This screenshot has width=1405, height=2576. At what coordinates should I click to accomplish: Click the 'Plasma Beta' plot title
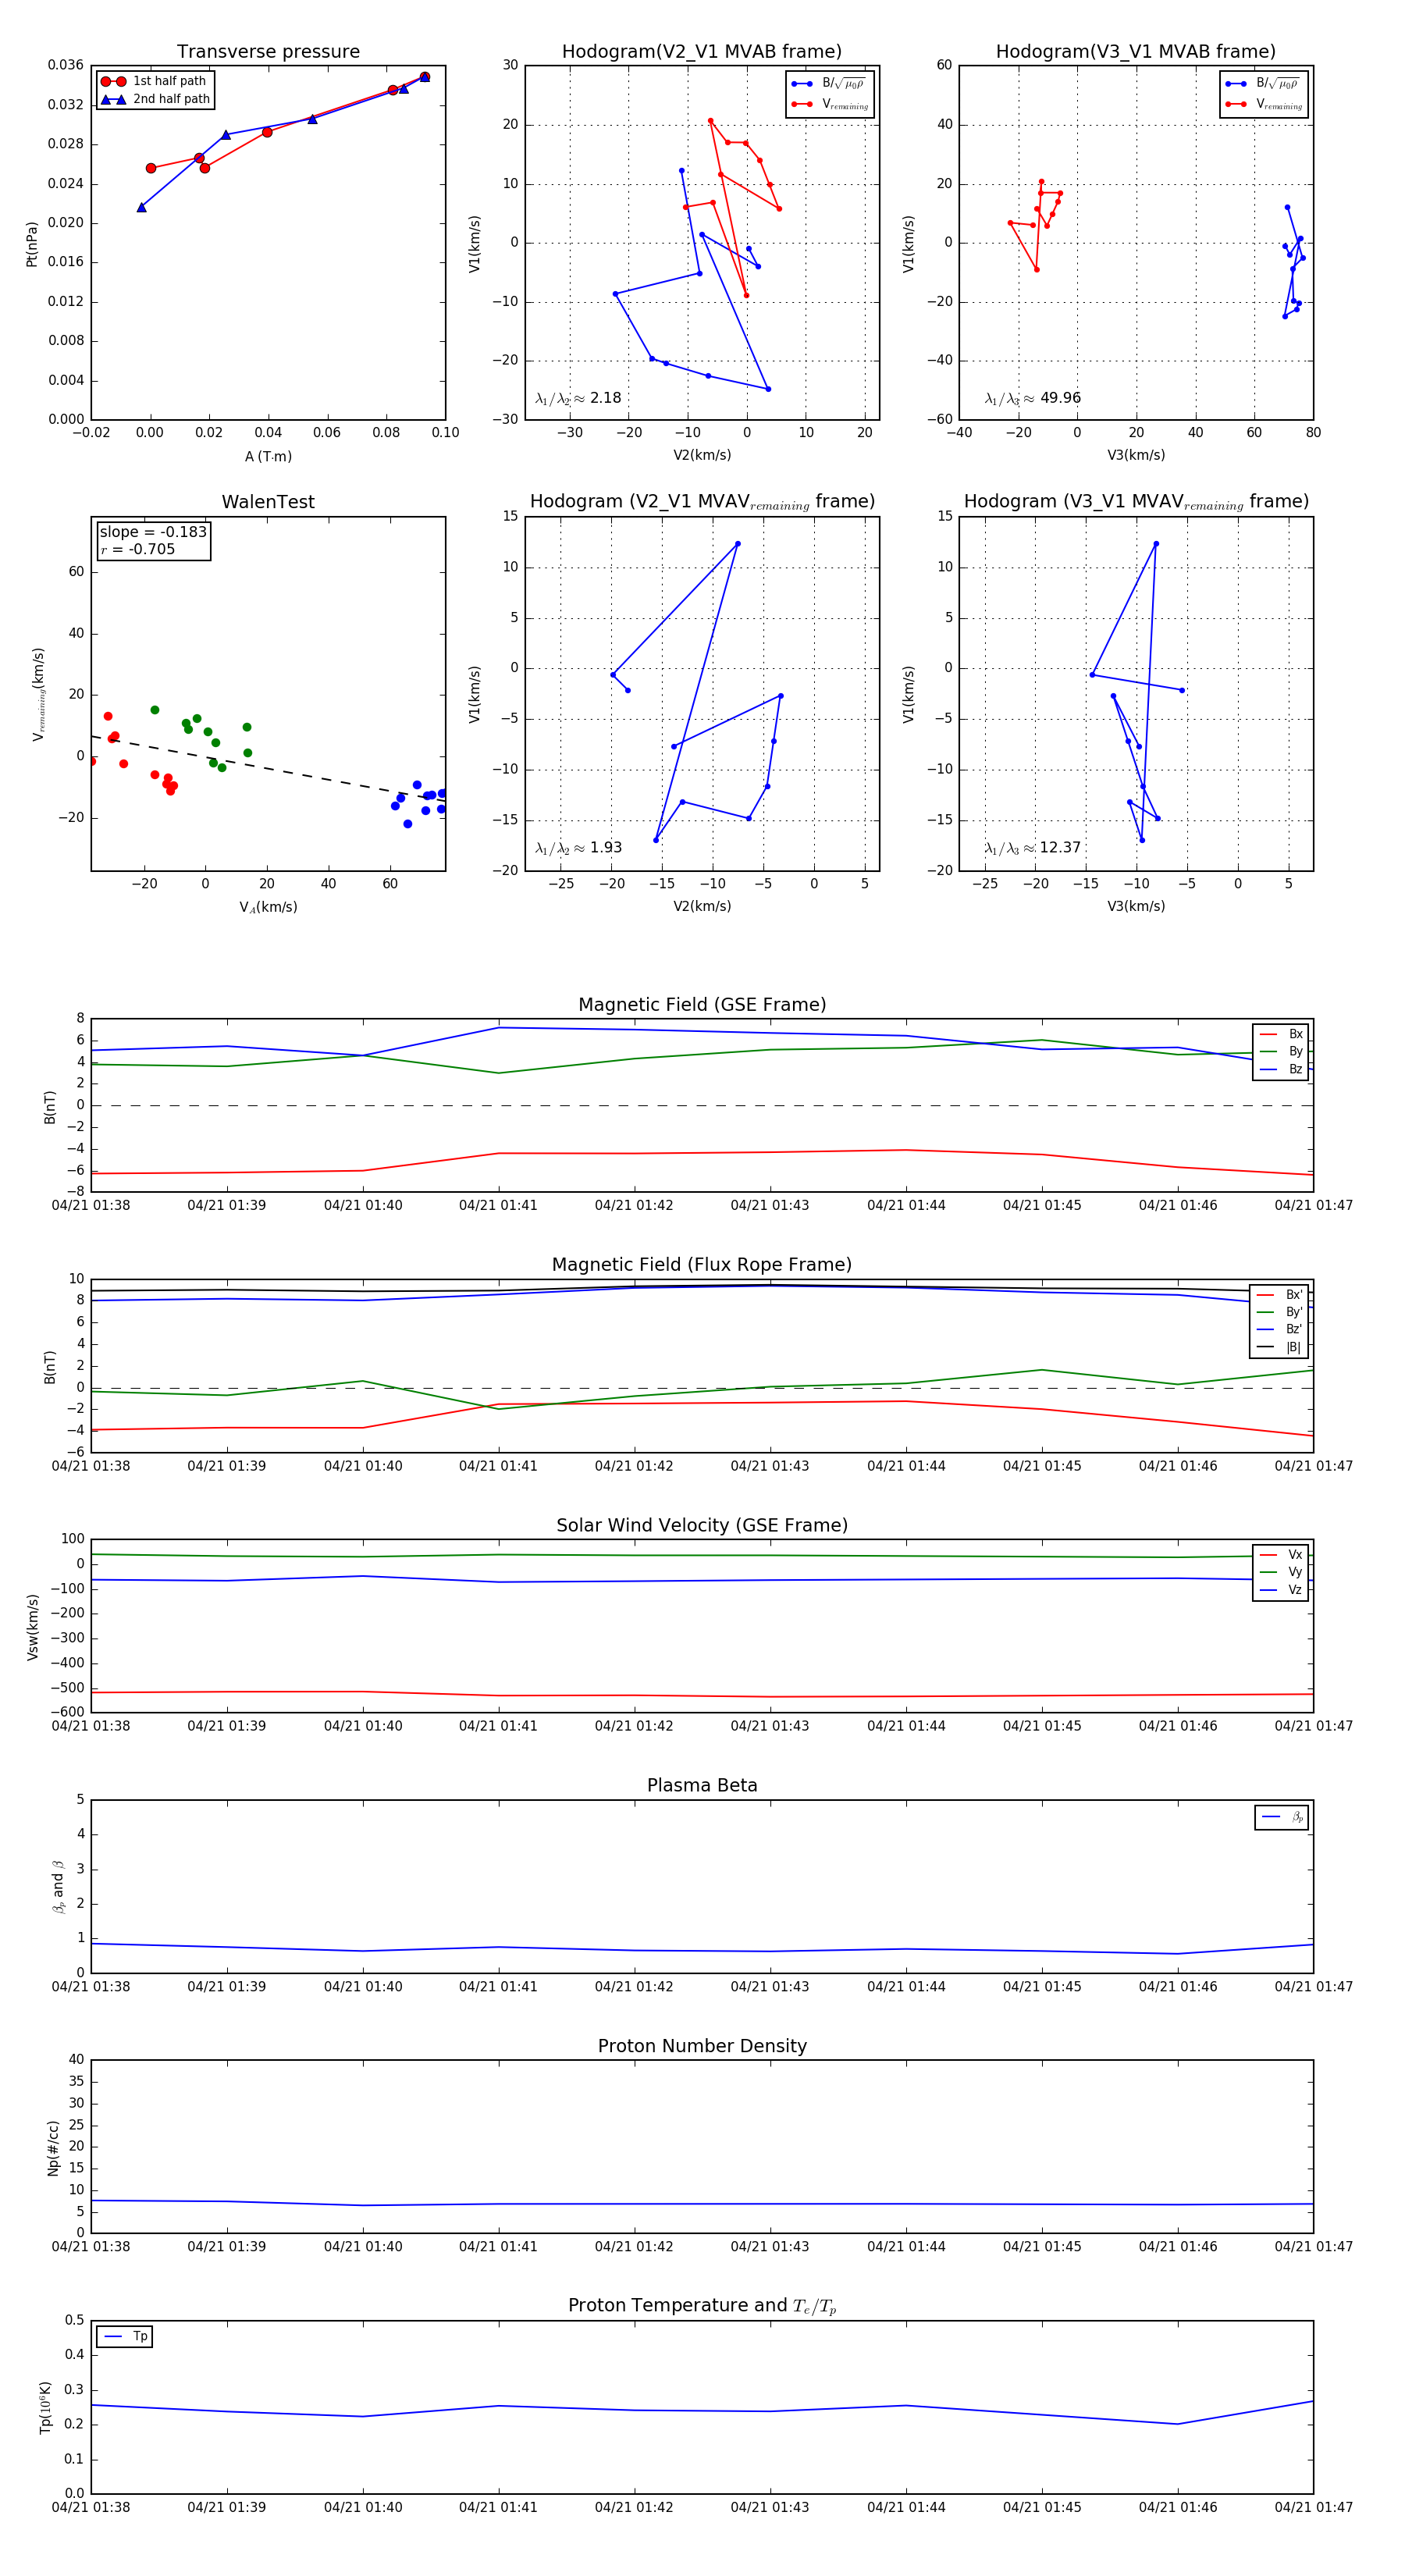[x=702, y=1785]
